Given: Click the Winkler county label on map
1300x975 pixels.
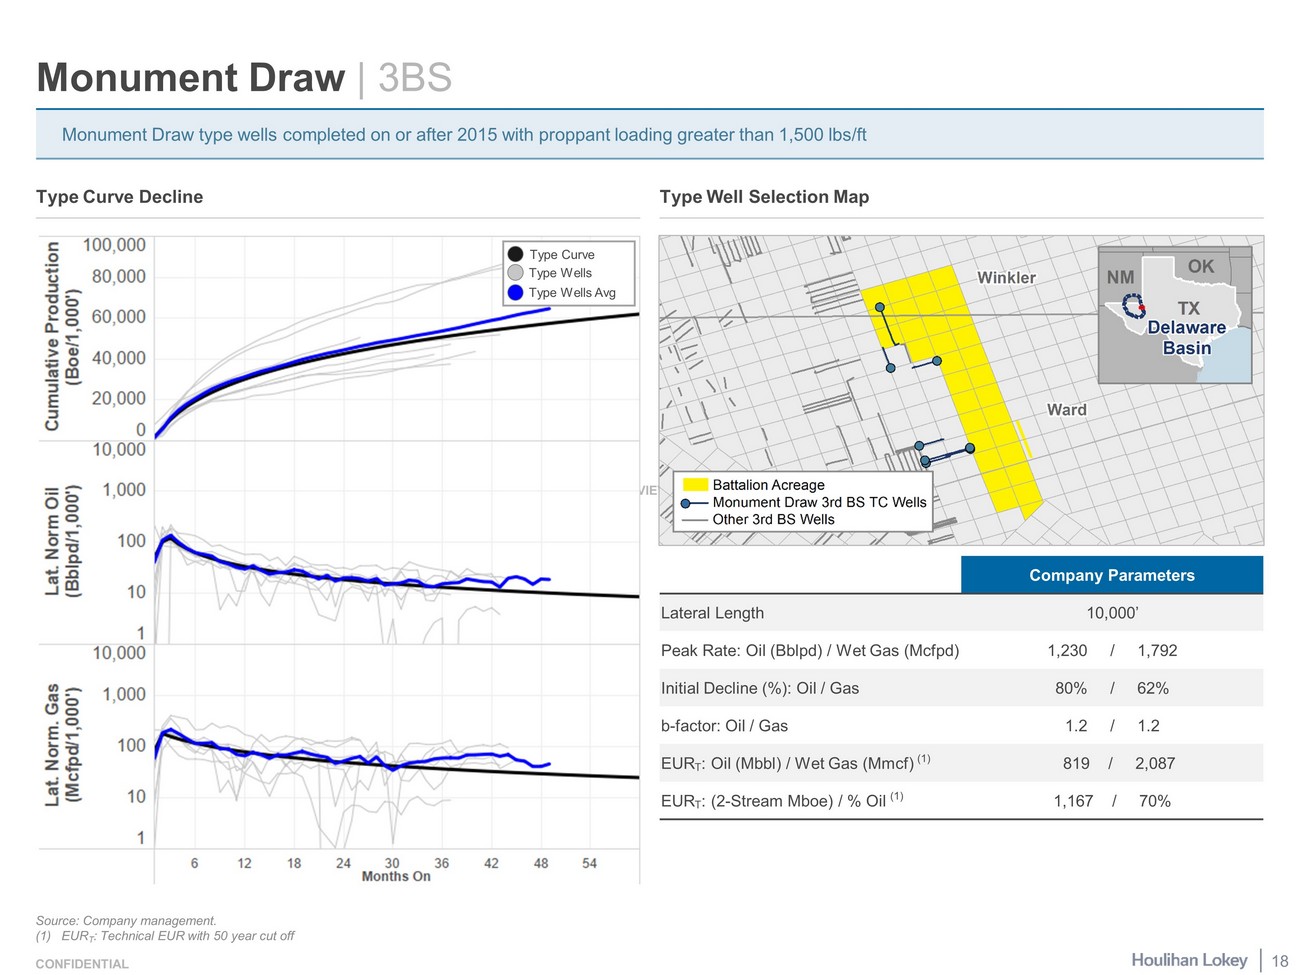Looking at the screenshot, I should coord(1006,278).
